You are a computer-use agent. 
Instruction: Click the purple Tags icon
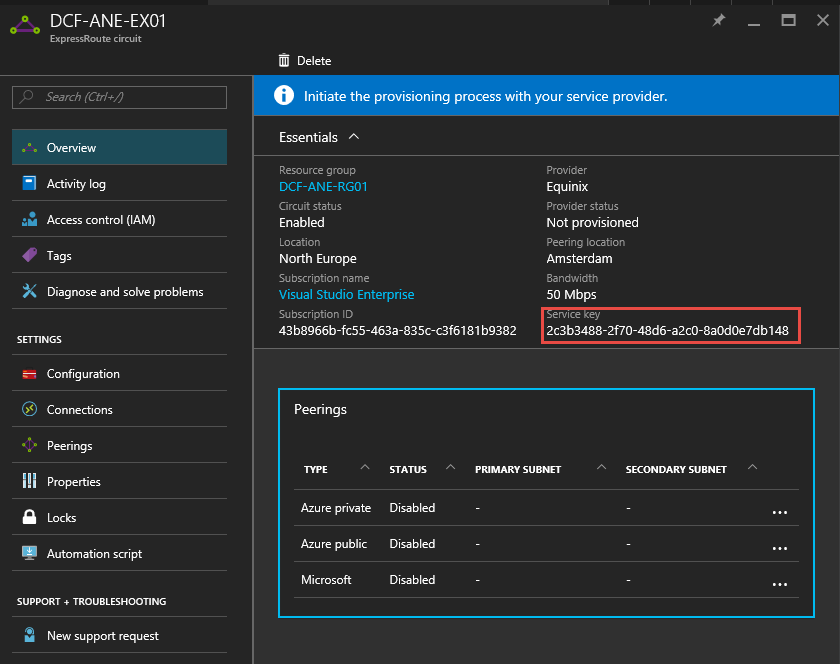[x=29, y=256]
